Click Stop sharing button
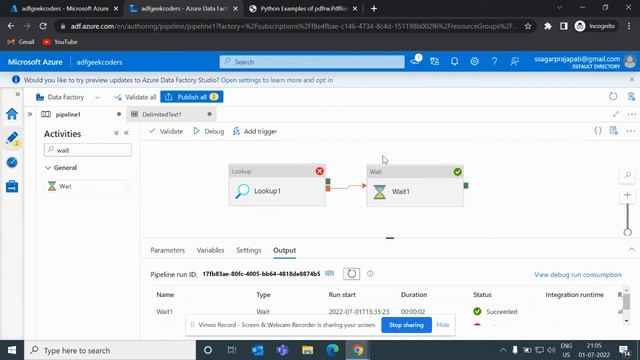The image size is (640, 360). click(x=406, y=325)
